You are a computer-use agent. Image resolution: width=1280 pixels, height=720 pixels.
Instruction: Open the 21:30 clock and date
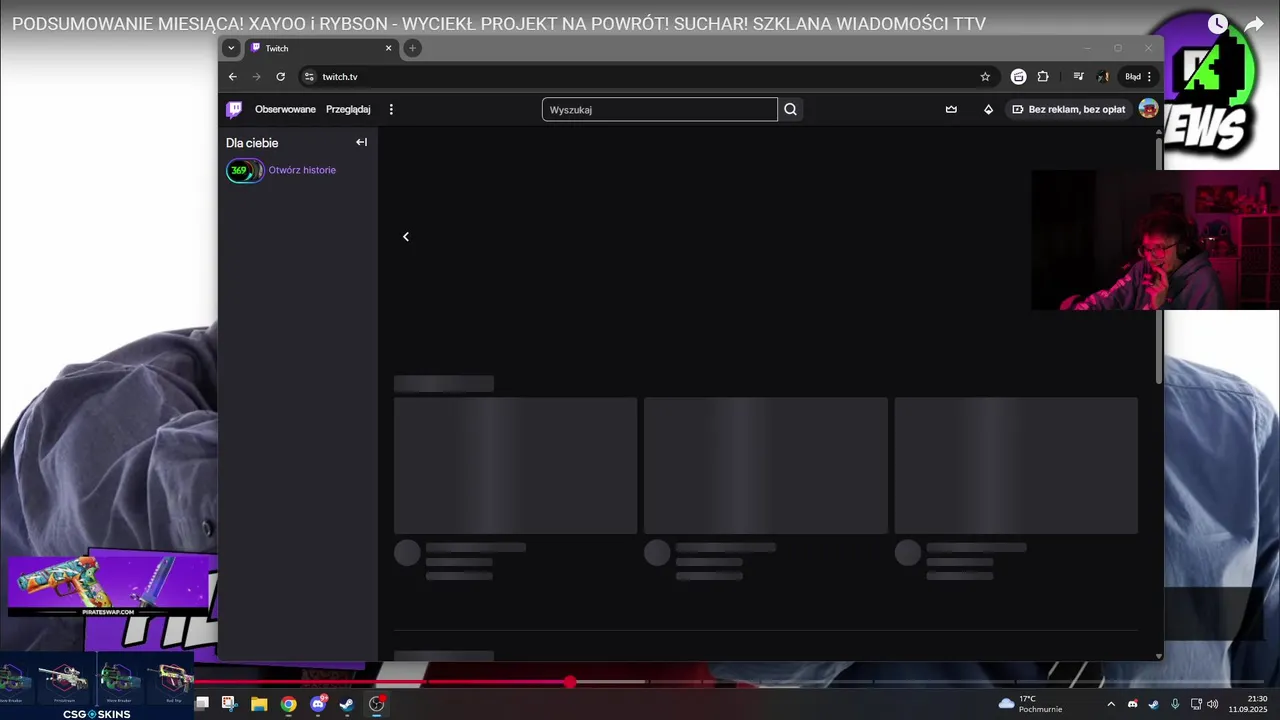[1248, 704]
